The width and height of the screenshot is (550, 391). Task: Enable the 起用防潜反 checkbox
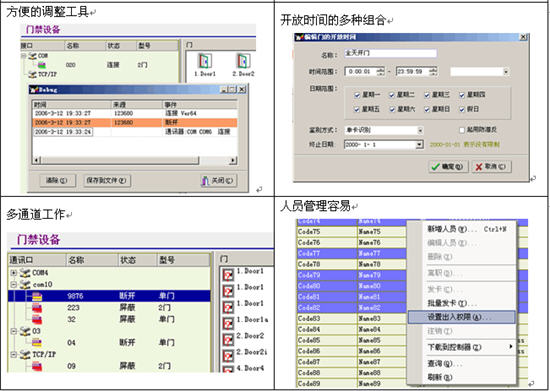click(462, 130)
